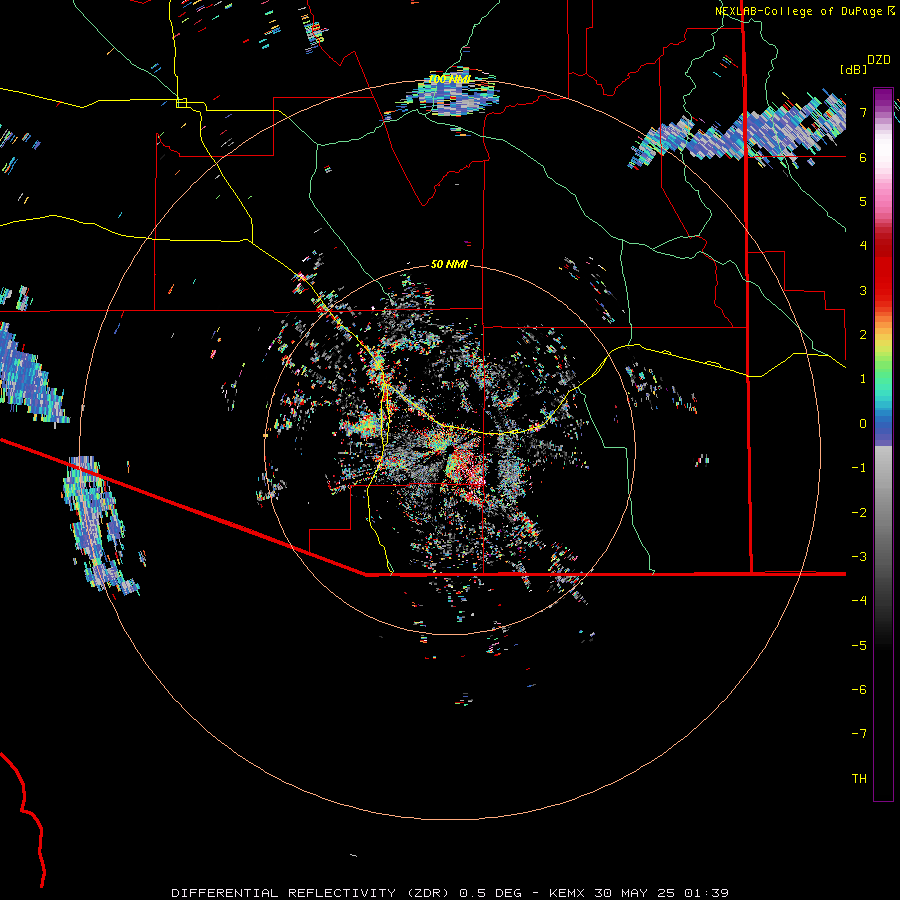
Task: Click the "6" value on color scale
Action: click(863, 157)
